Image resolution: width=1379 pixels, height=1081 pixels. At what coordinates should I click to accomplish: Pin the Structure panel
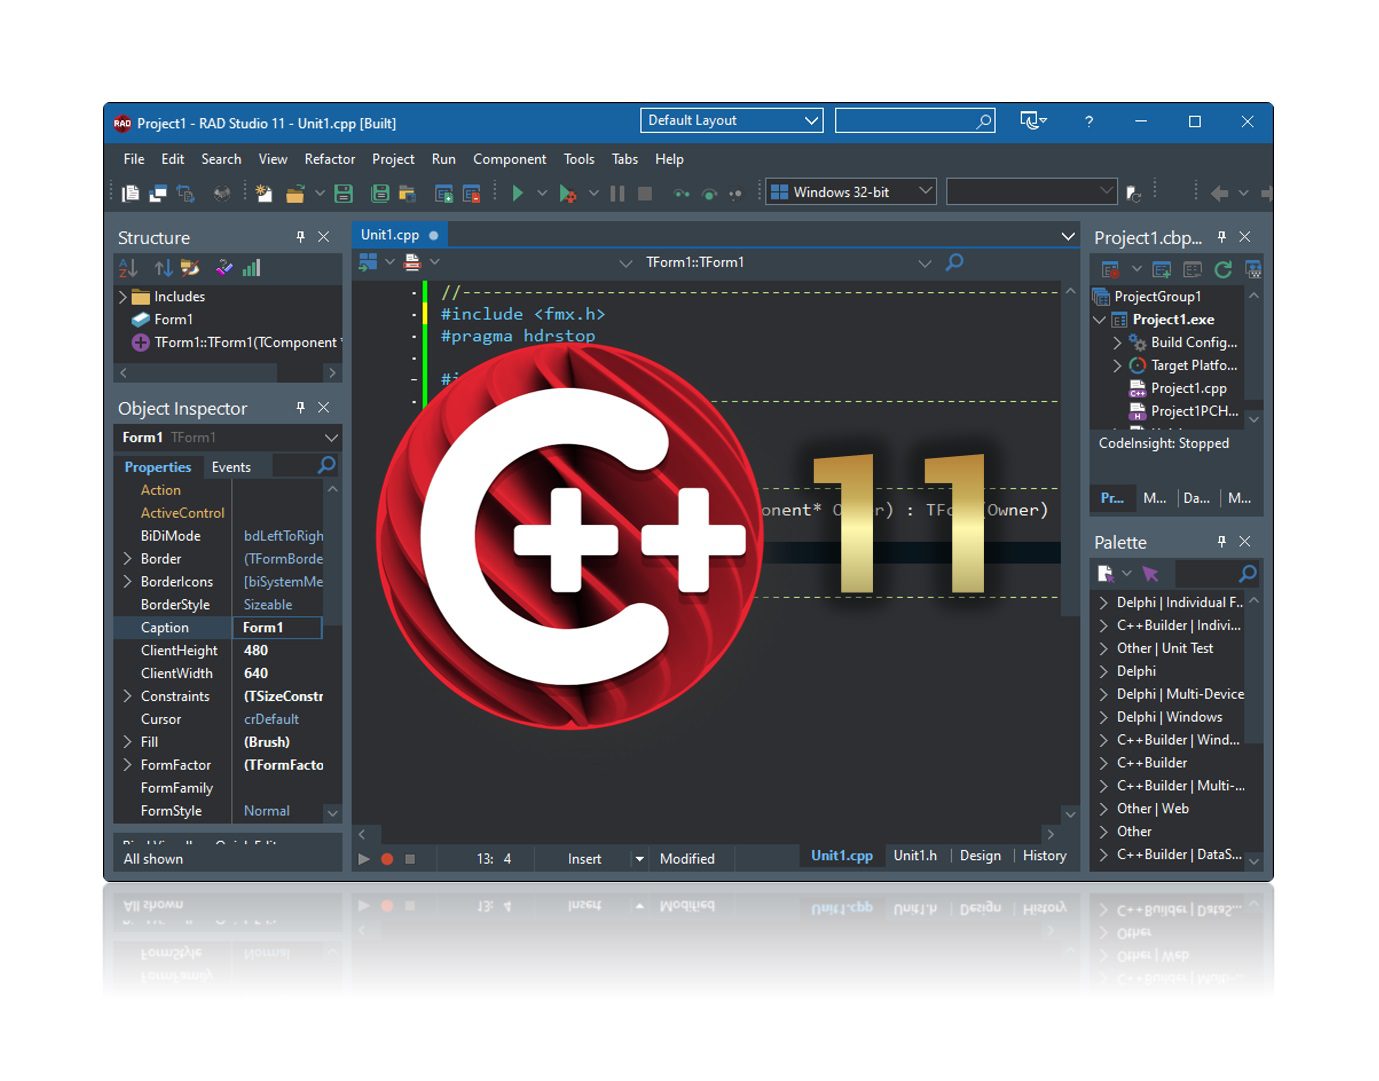click(x=300, y=237)
